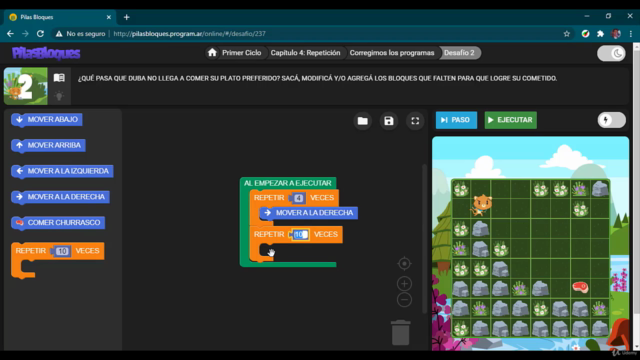
Task: Toggle the turbo lightning switch
Action: click(611, 120)
